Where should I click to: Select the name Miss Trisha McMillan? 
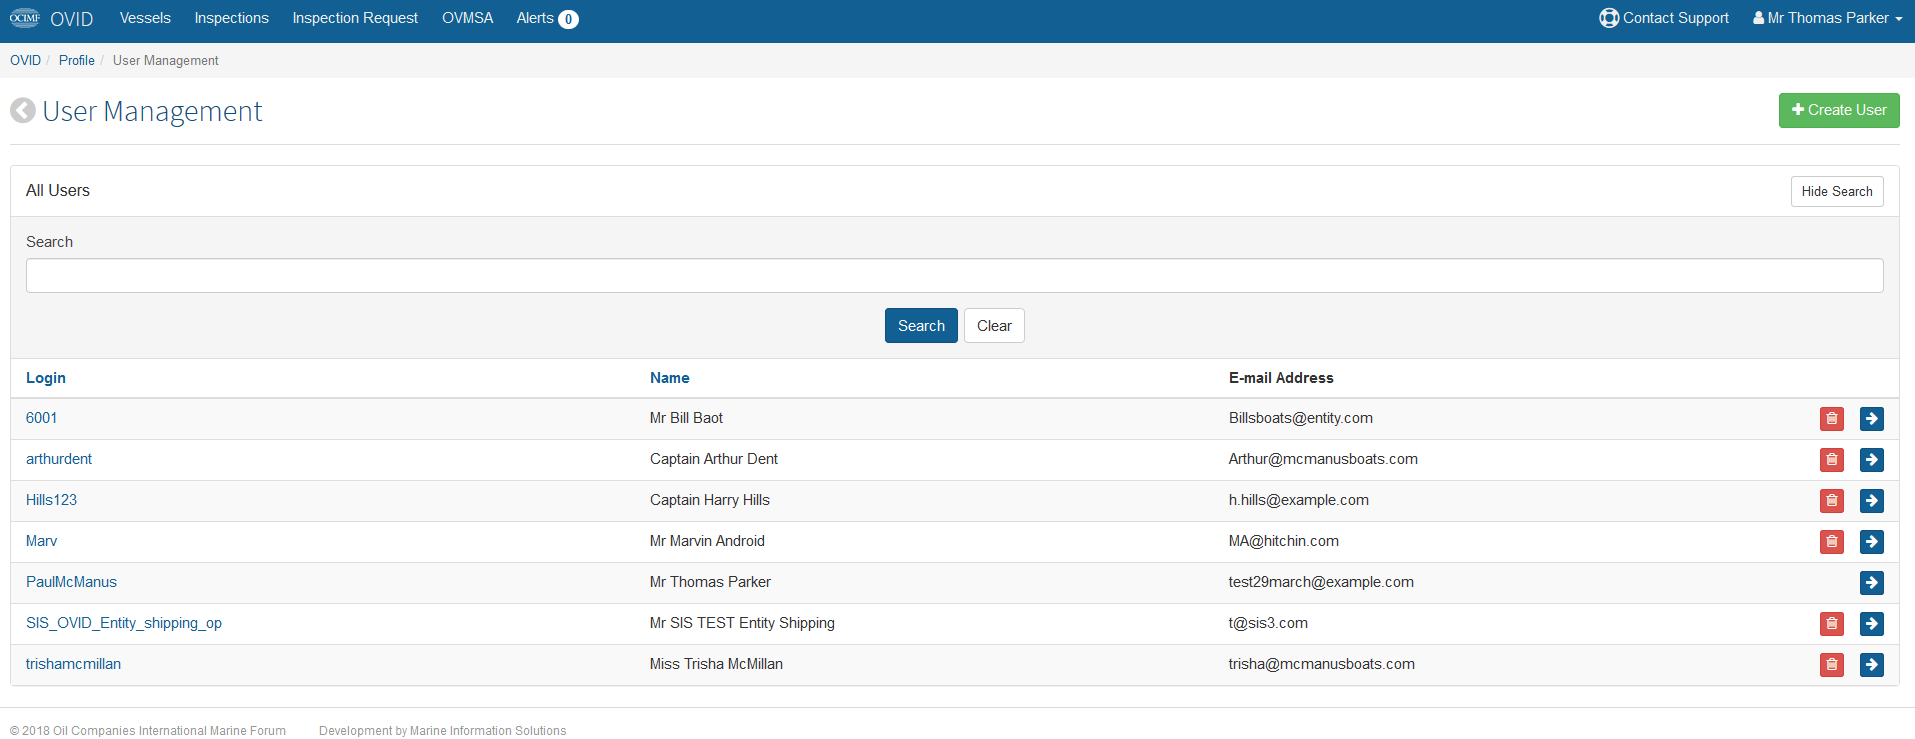click(x=716, y=664)
